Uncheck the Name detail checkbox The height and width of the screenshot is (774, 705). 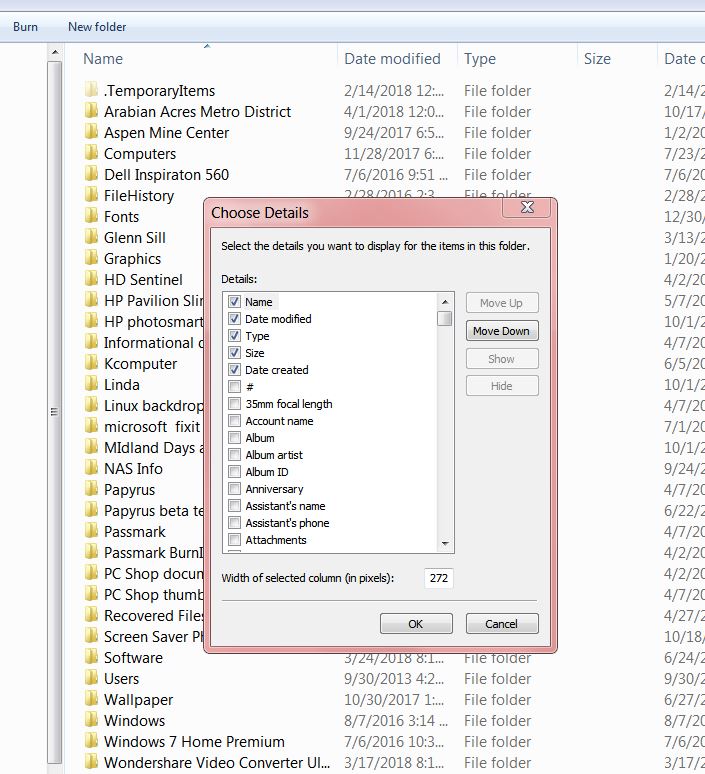coord(235,302)
